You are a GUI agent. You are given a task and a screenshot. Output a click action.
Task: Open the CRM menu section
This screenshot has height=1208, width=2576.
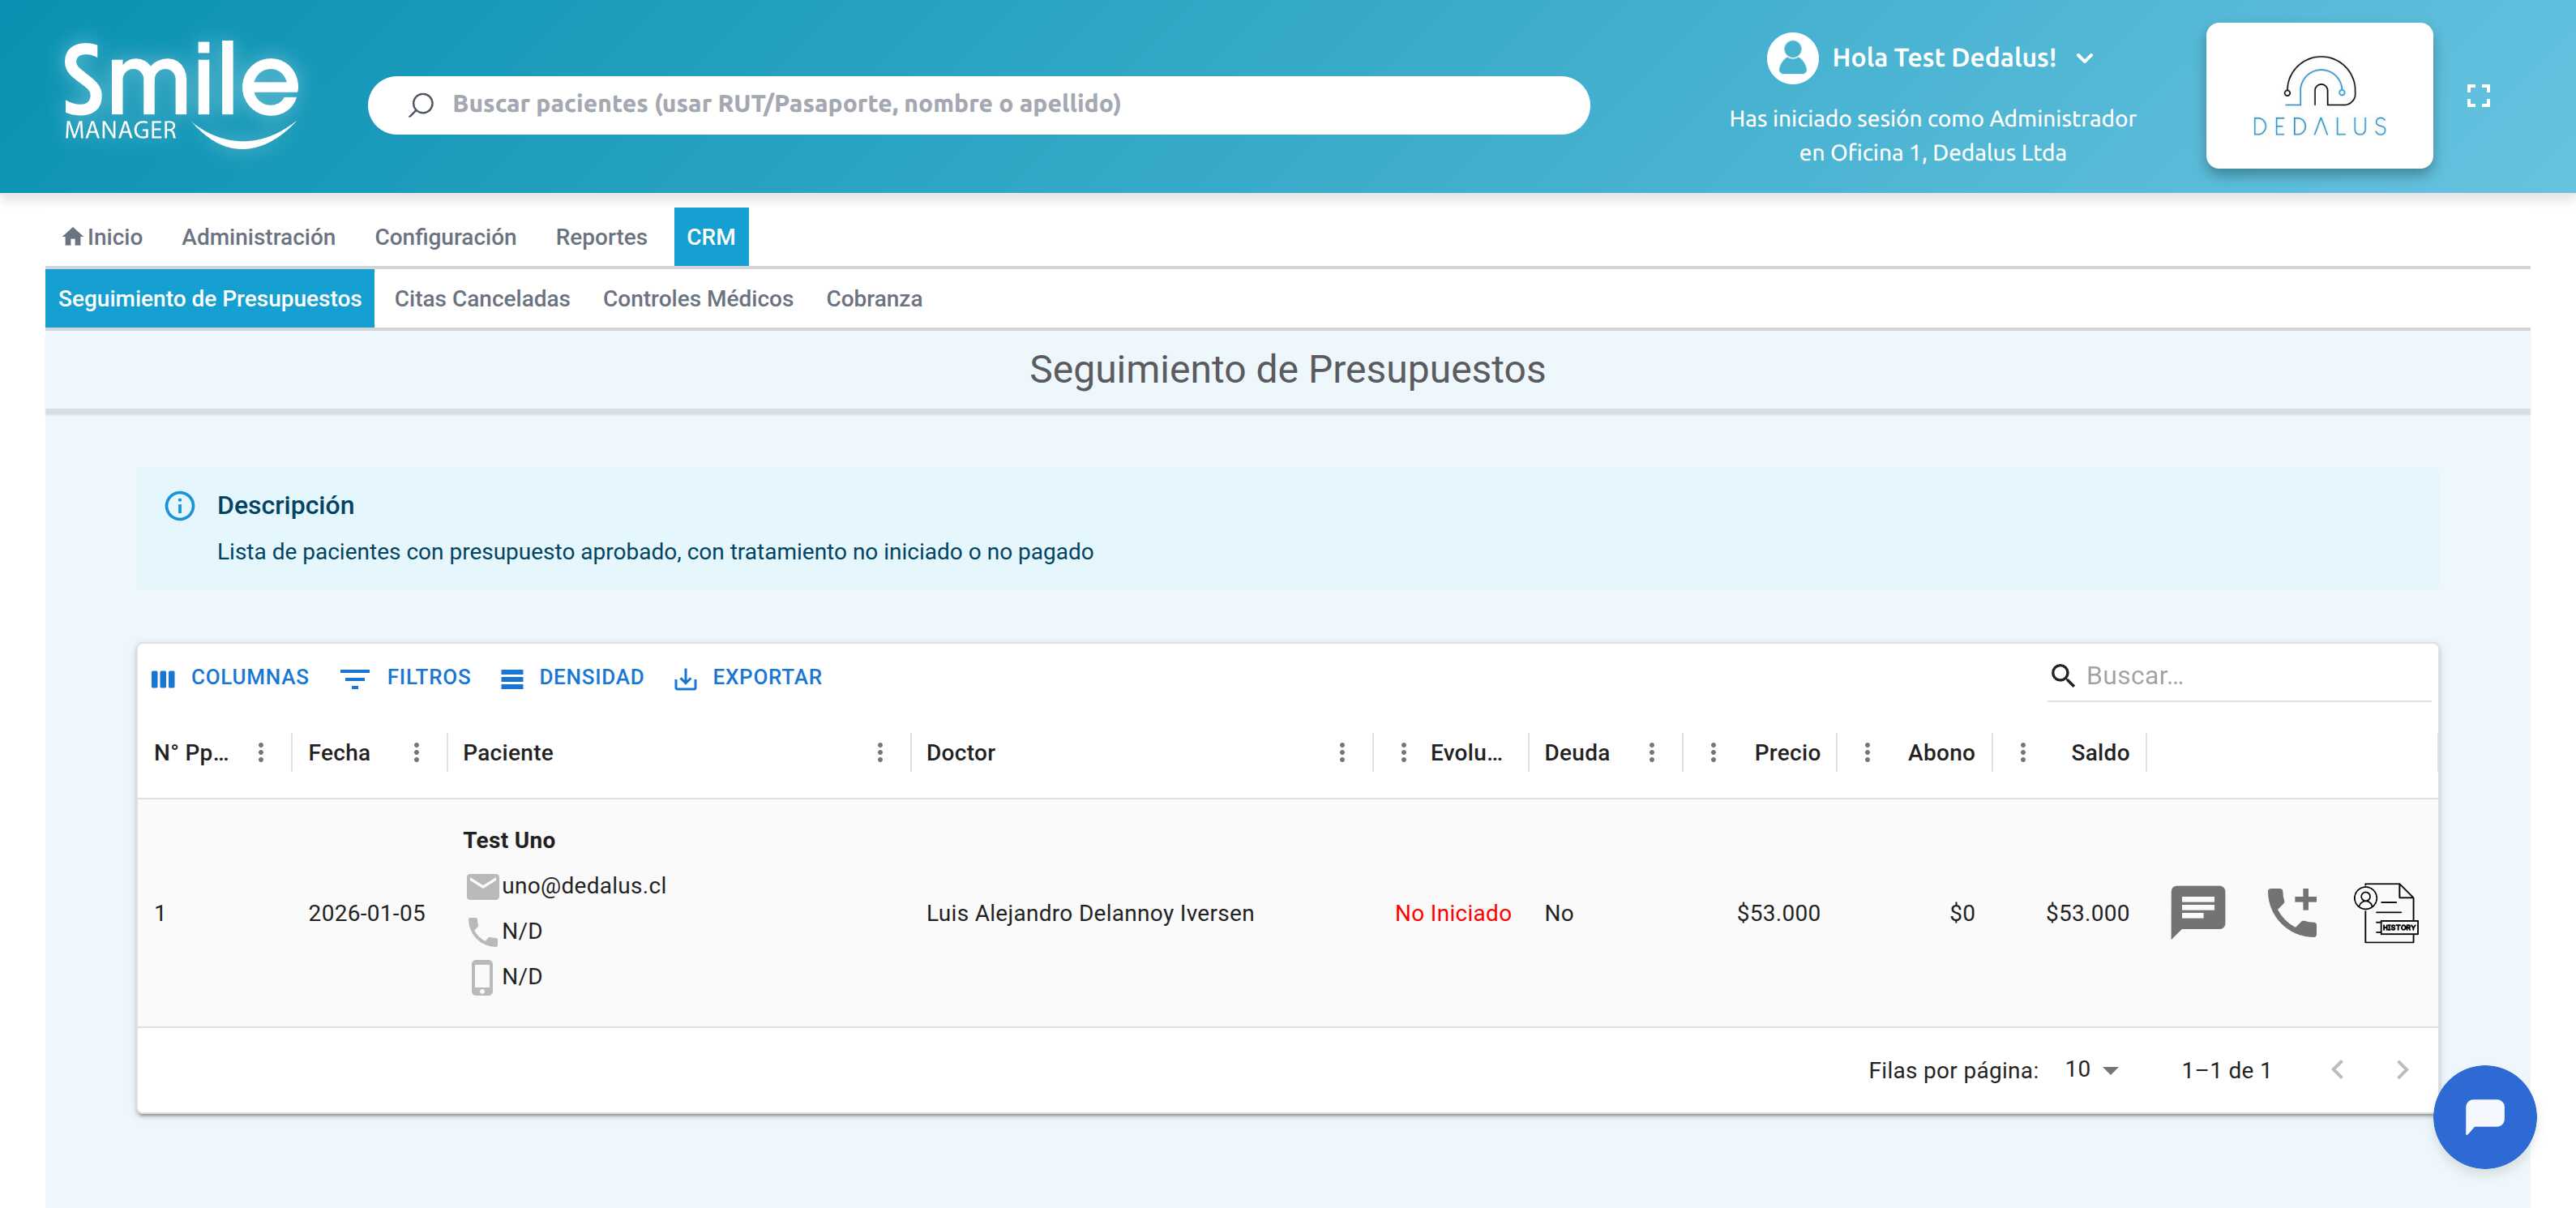point(711,237)
